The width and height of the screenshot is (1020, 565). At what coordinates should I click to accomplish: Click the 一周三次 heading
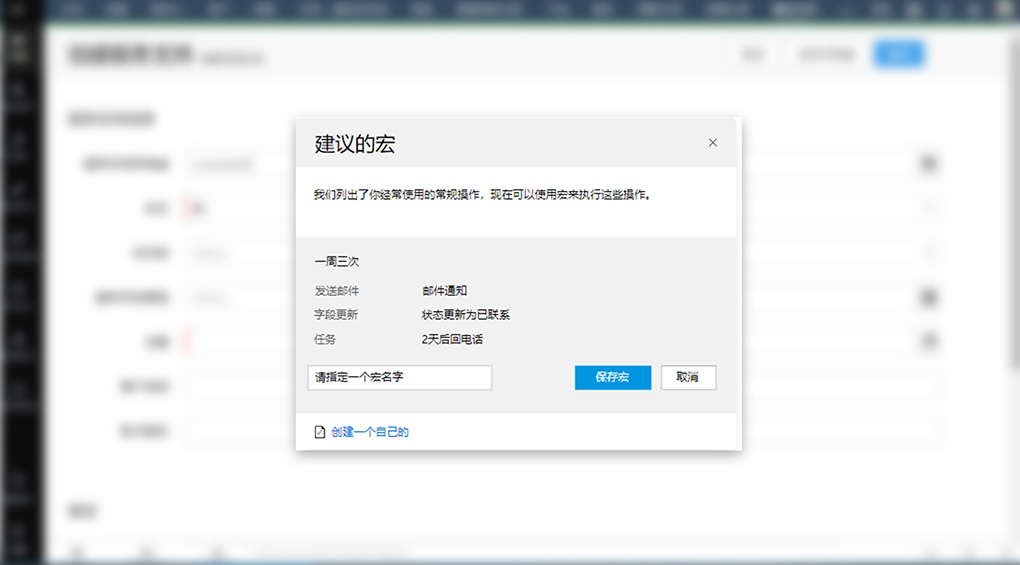coord(337,261)
